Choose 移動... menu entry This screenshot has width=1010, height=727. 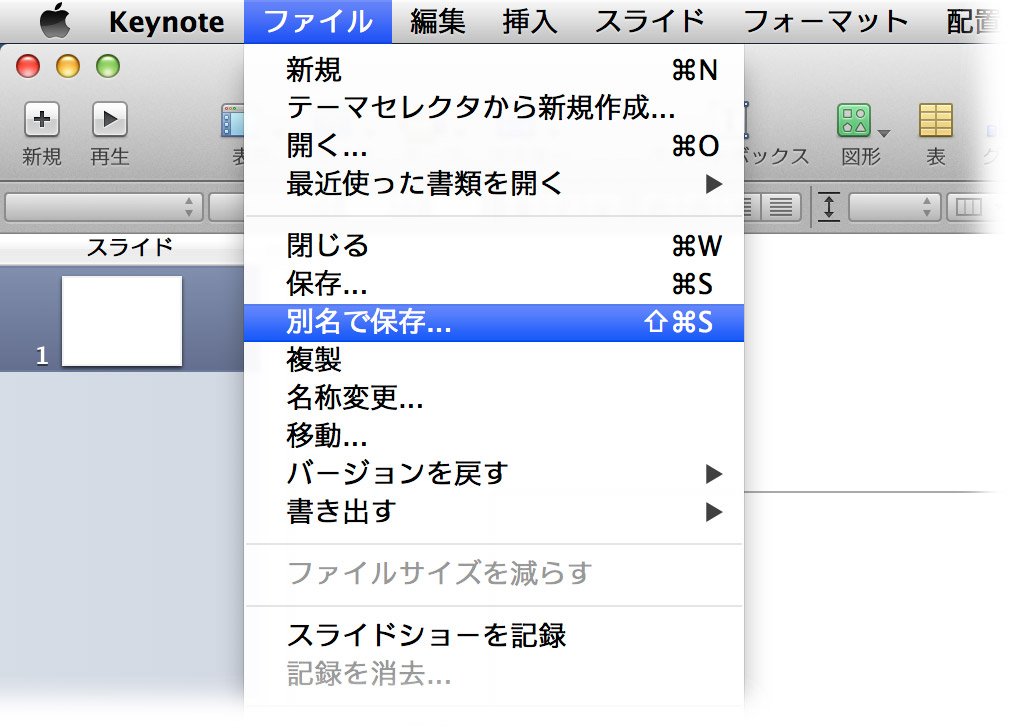pos(494,435)
